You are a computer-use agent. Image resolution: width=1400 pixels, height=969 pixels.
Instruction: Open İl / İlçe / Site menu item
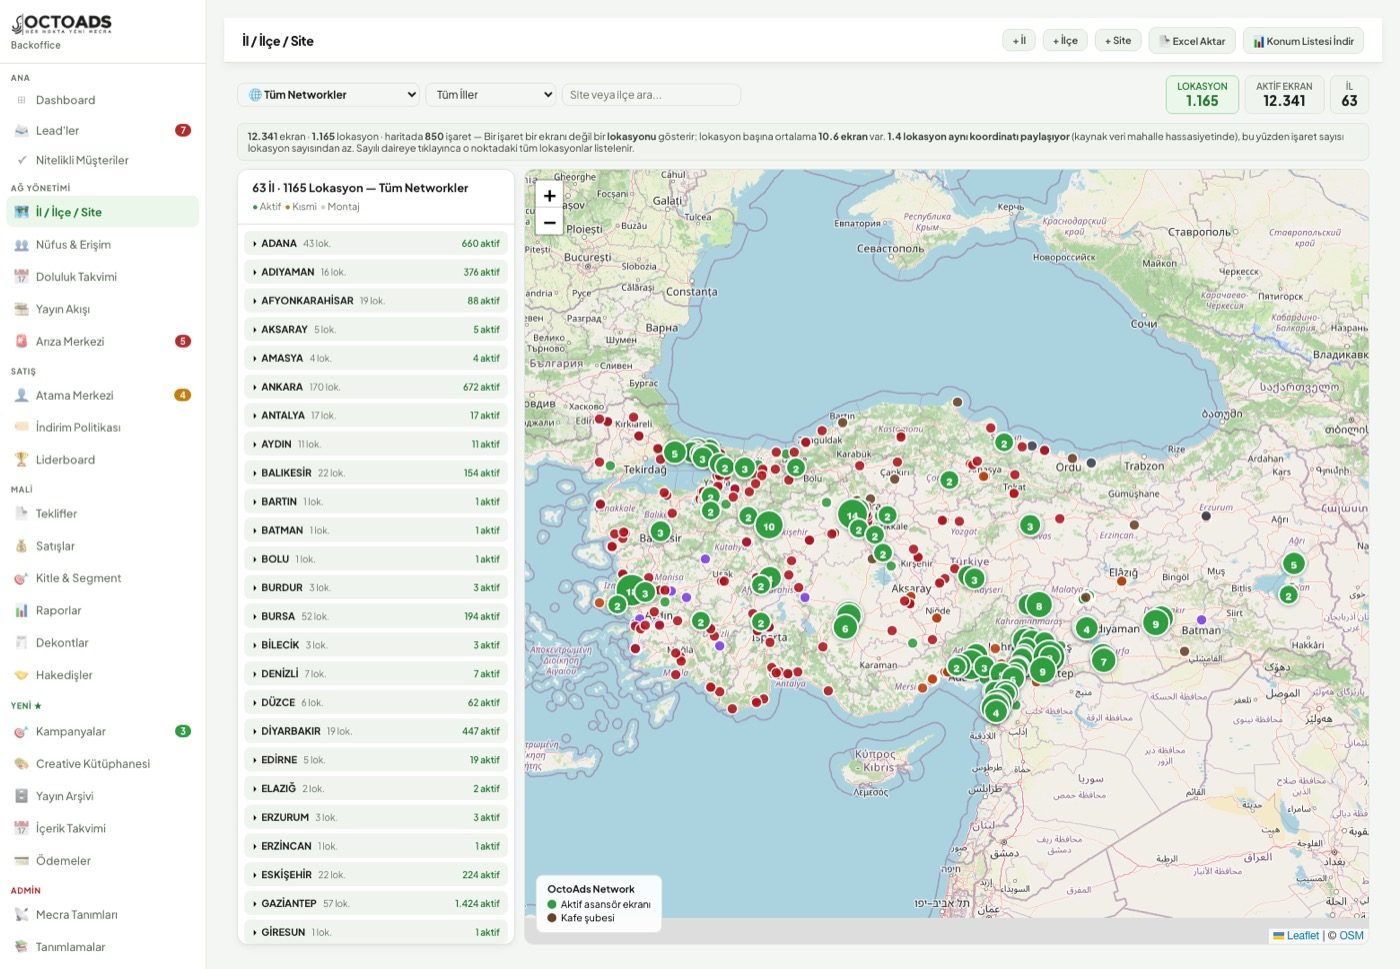point(103,212)
